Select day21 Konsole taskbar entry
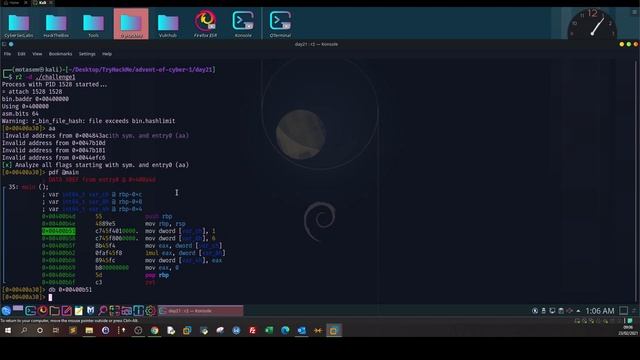 click(x=201, y=311)
